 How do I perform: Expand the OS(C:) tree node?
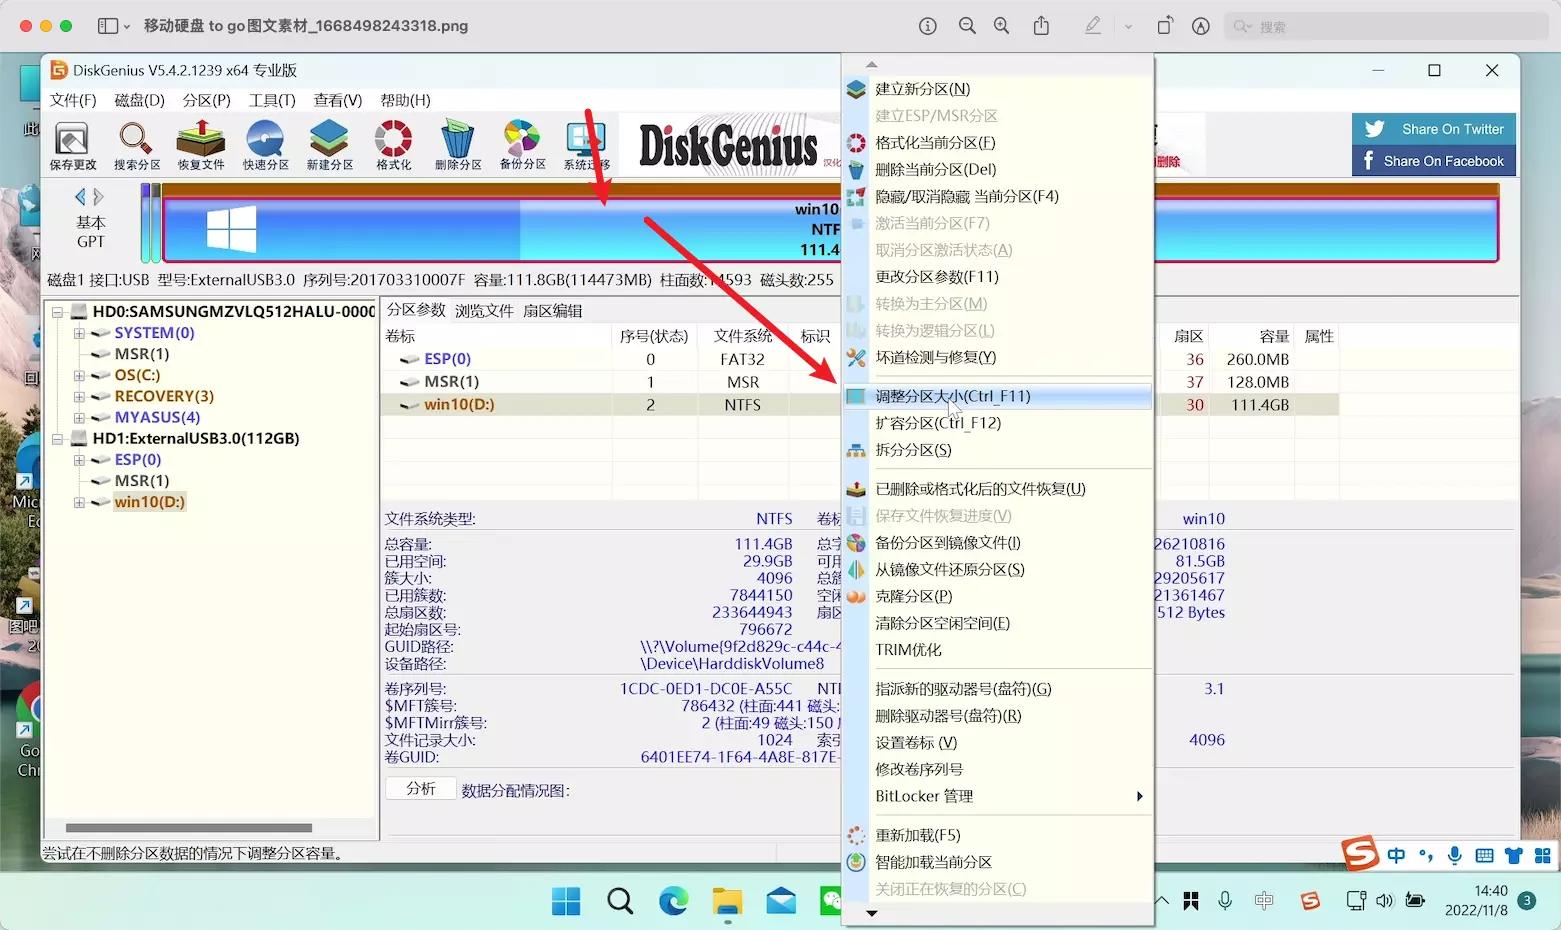(x=80, y=375)
